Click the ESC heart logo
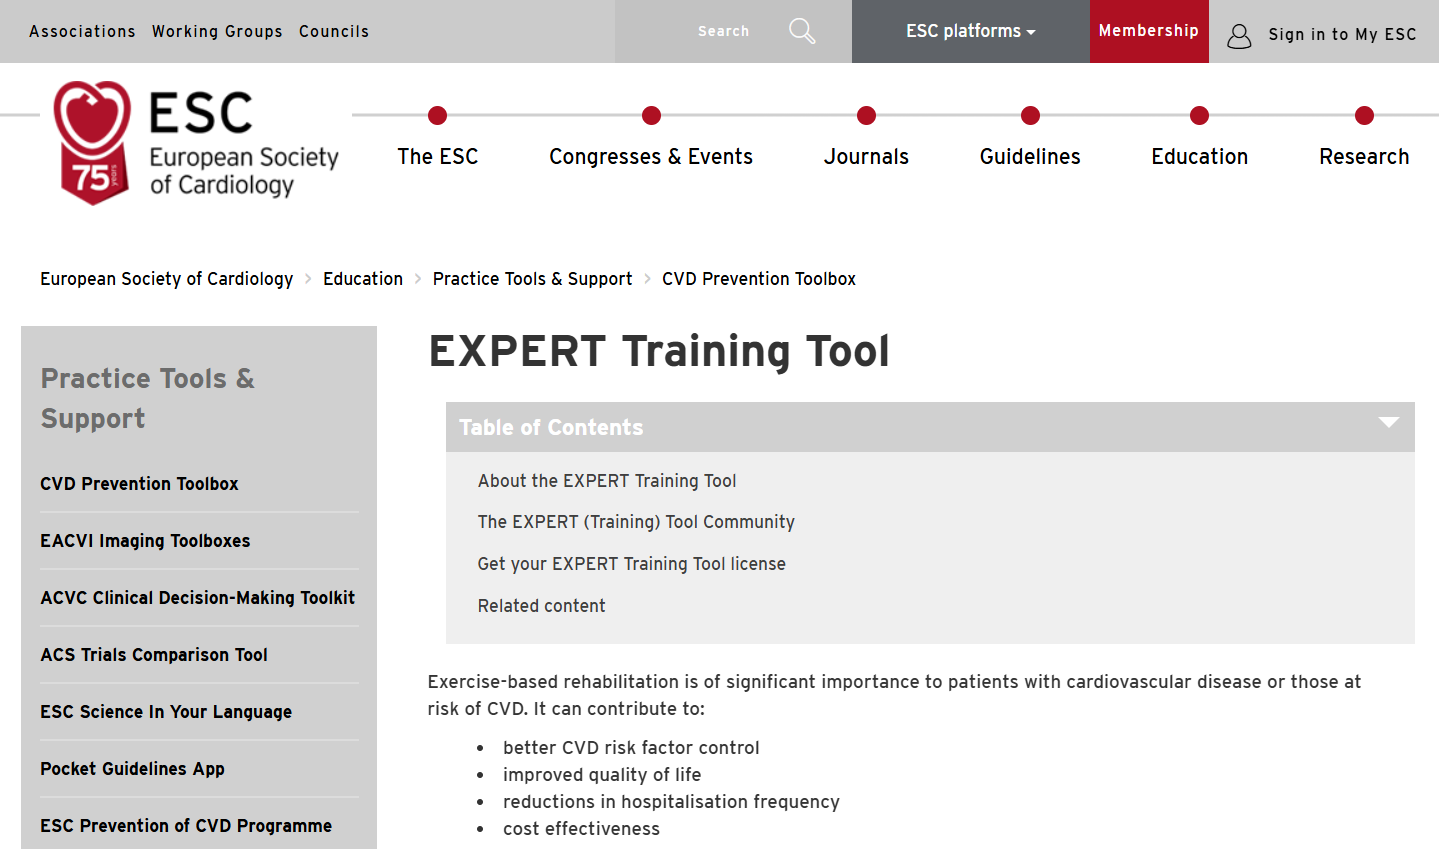This screenshot has width=1439, height=849. [92, 142]
